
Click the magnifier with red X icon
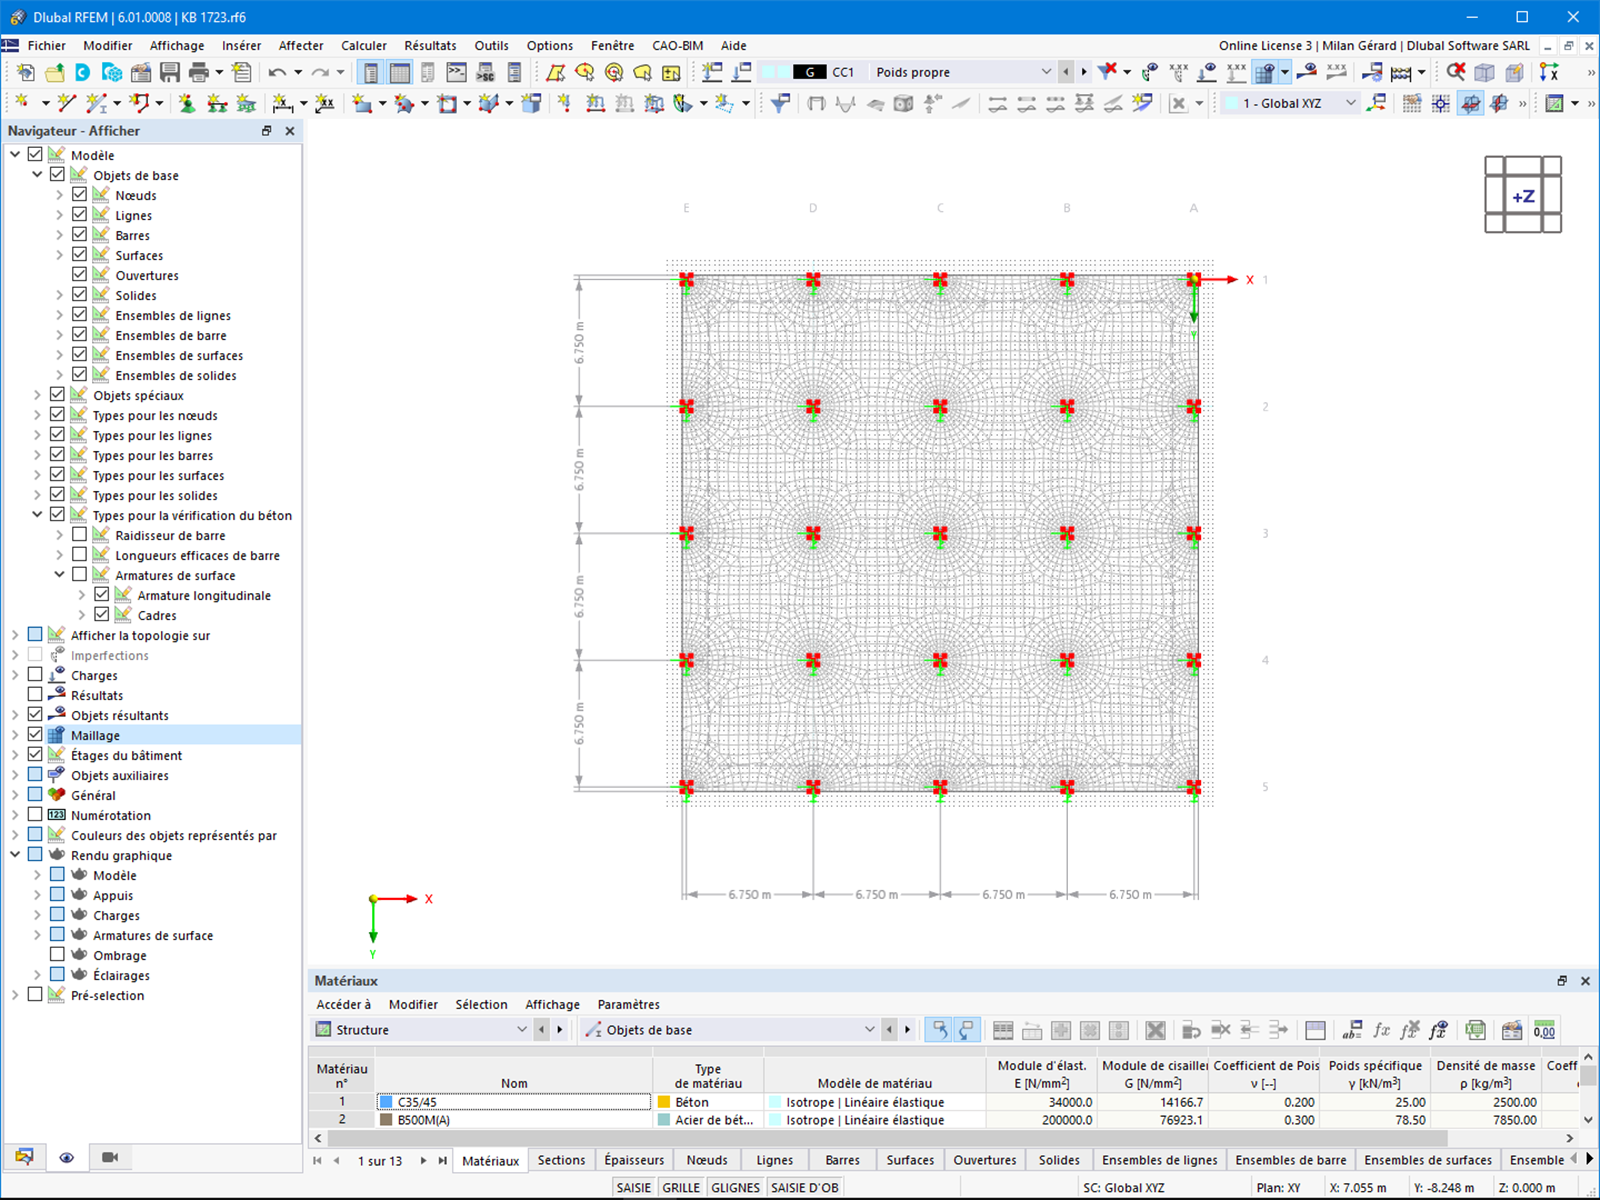(1456, 72)
